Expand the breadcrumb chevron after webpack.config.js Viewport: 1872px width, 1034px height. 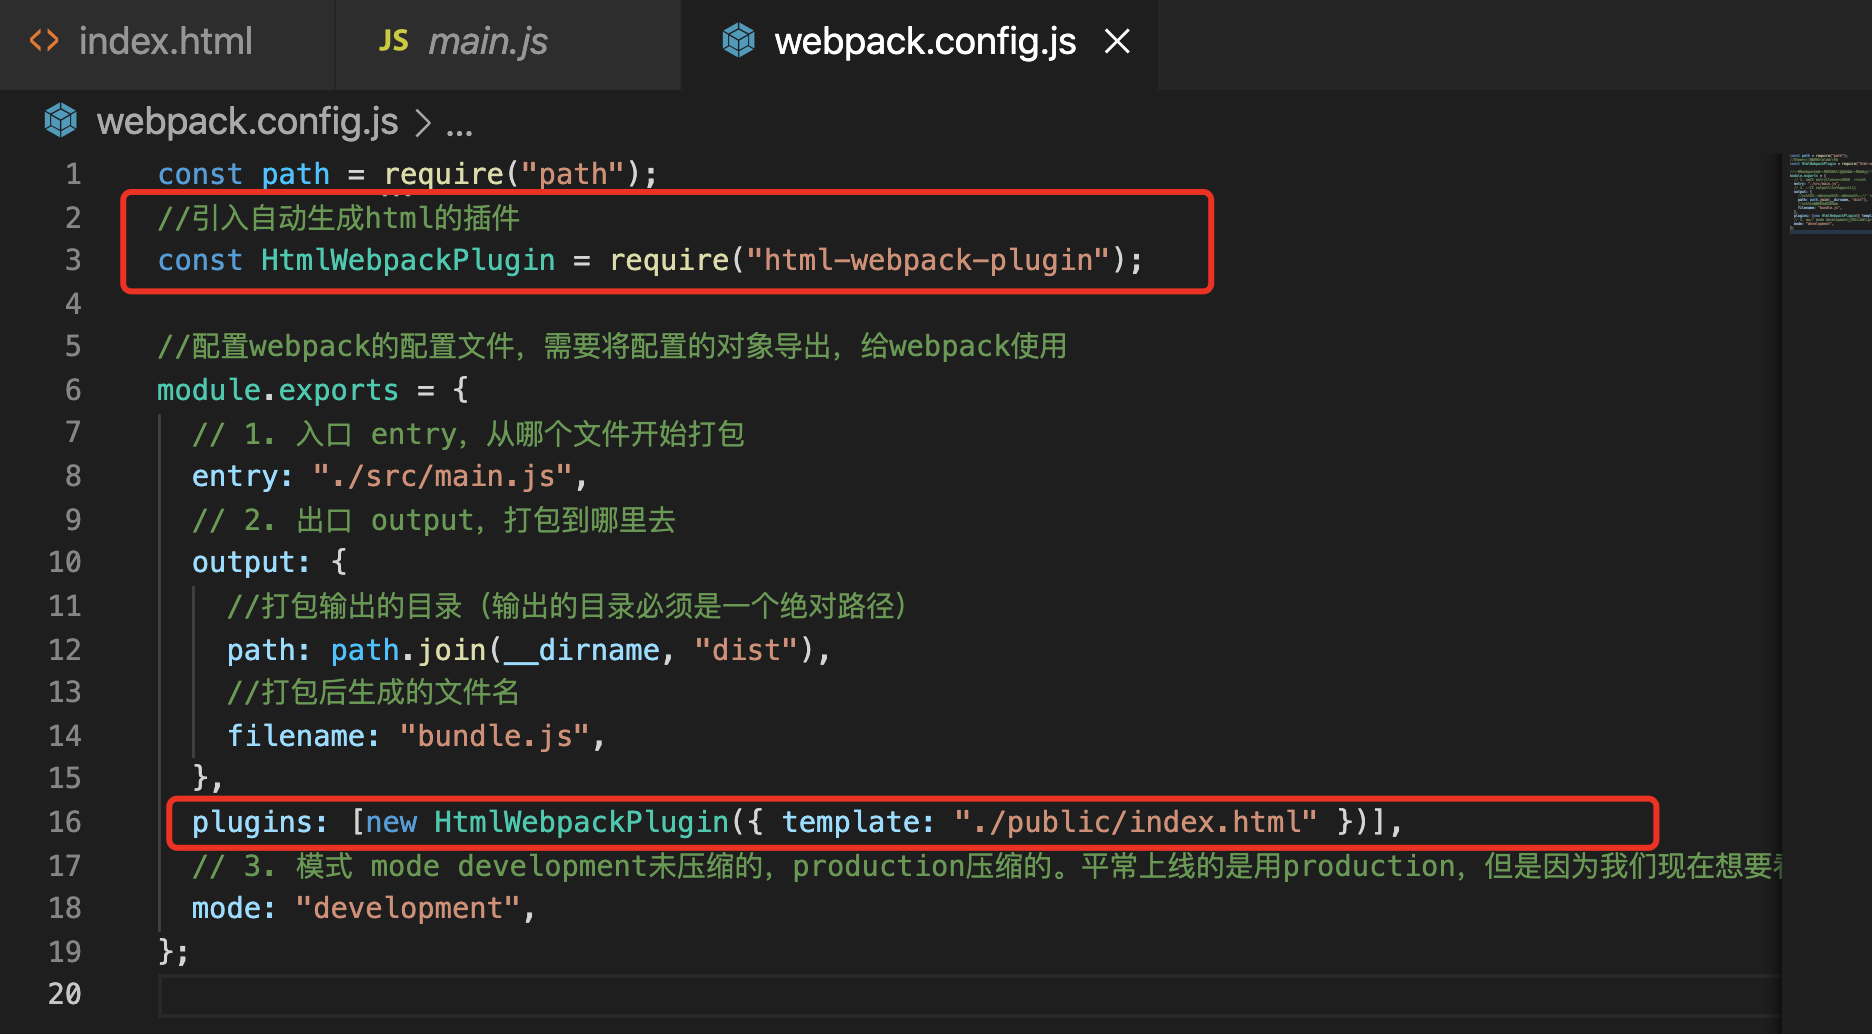425,121
